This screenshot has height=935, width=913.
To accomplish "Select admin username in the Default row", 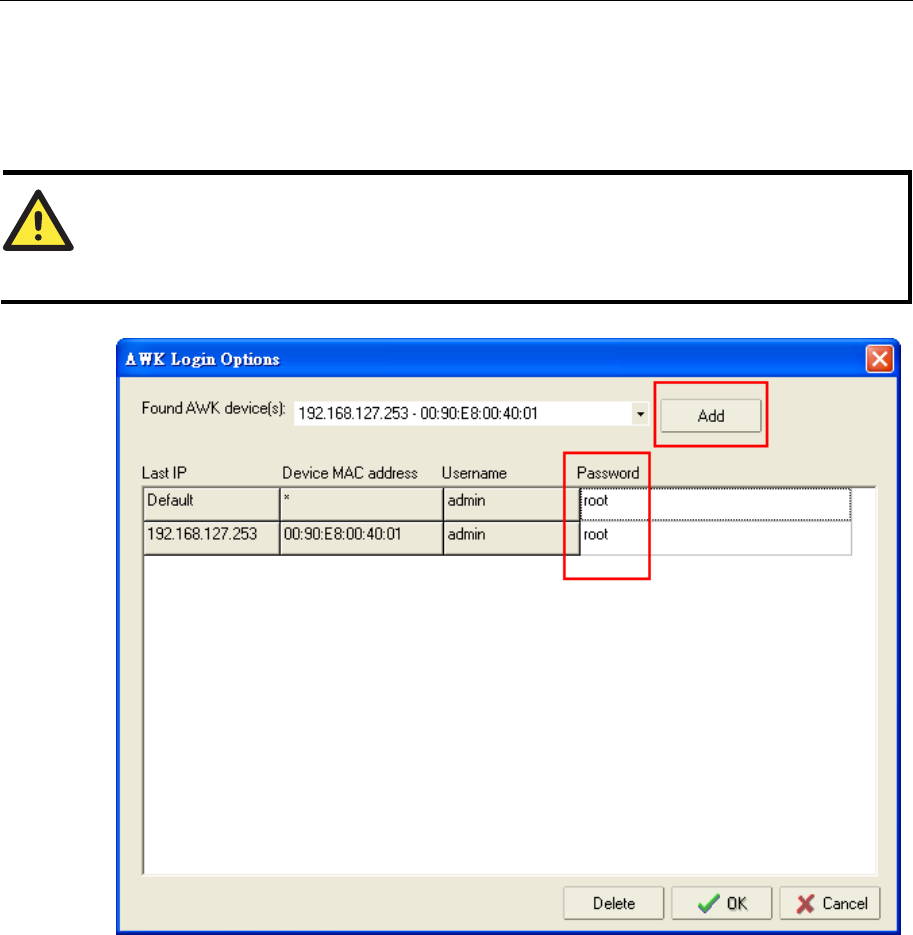I will (511, 504).
